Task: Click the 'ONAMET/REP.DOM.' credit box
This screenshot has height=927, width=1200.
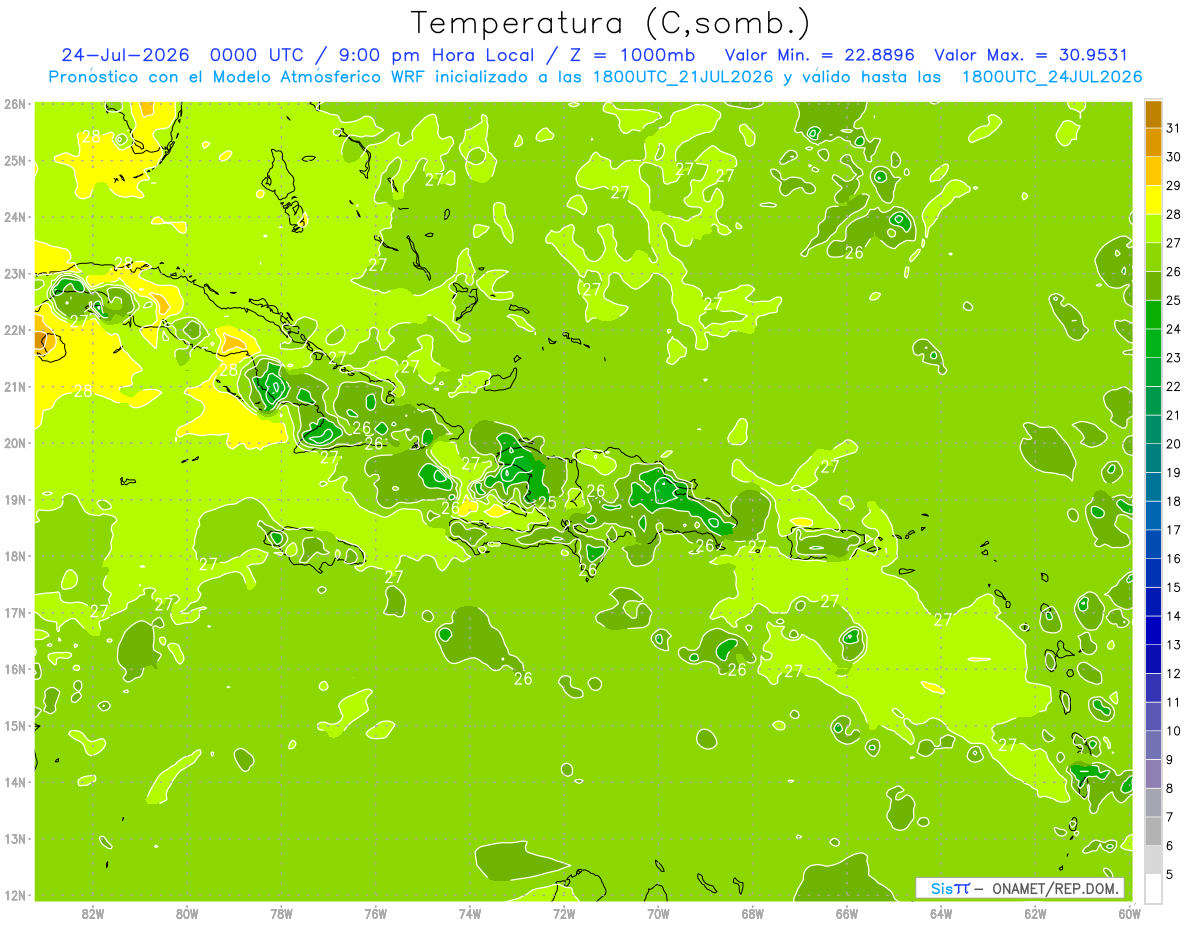Action: [1020, 888]
